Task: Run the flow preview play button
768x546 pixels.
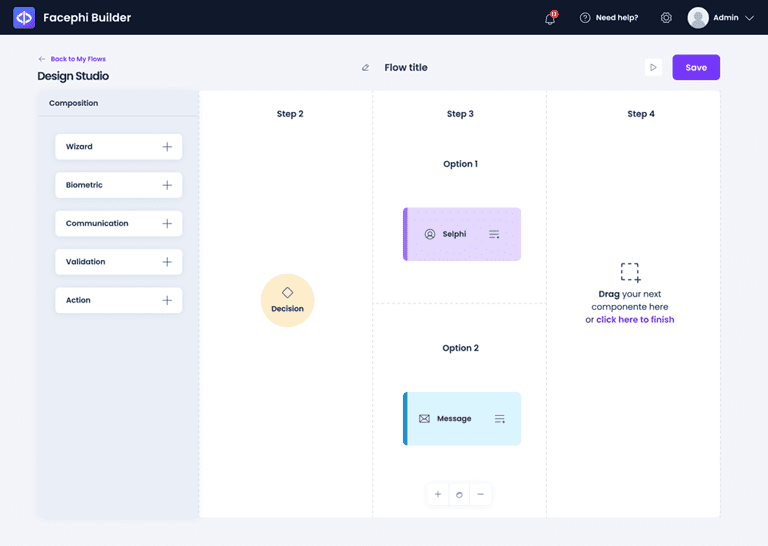Action: pyautogui.click(x=653, y=68)
